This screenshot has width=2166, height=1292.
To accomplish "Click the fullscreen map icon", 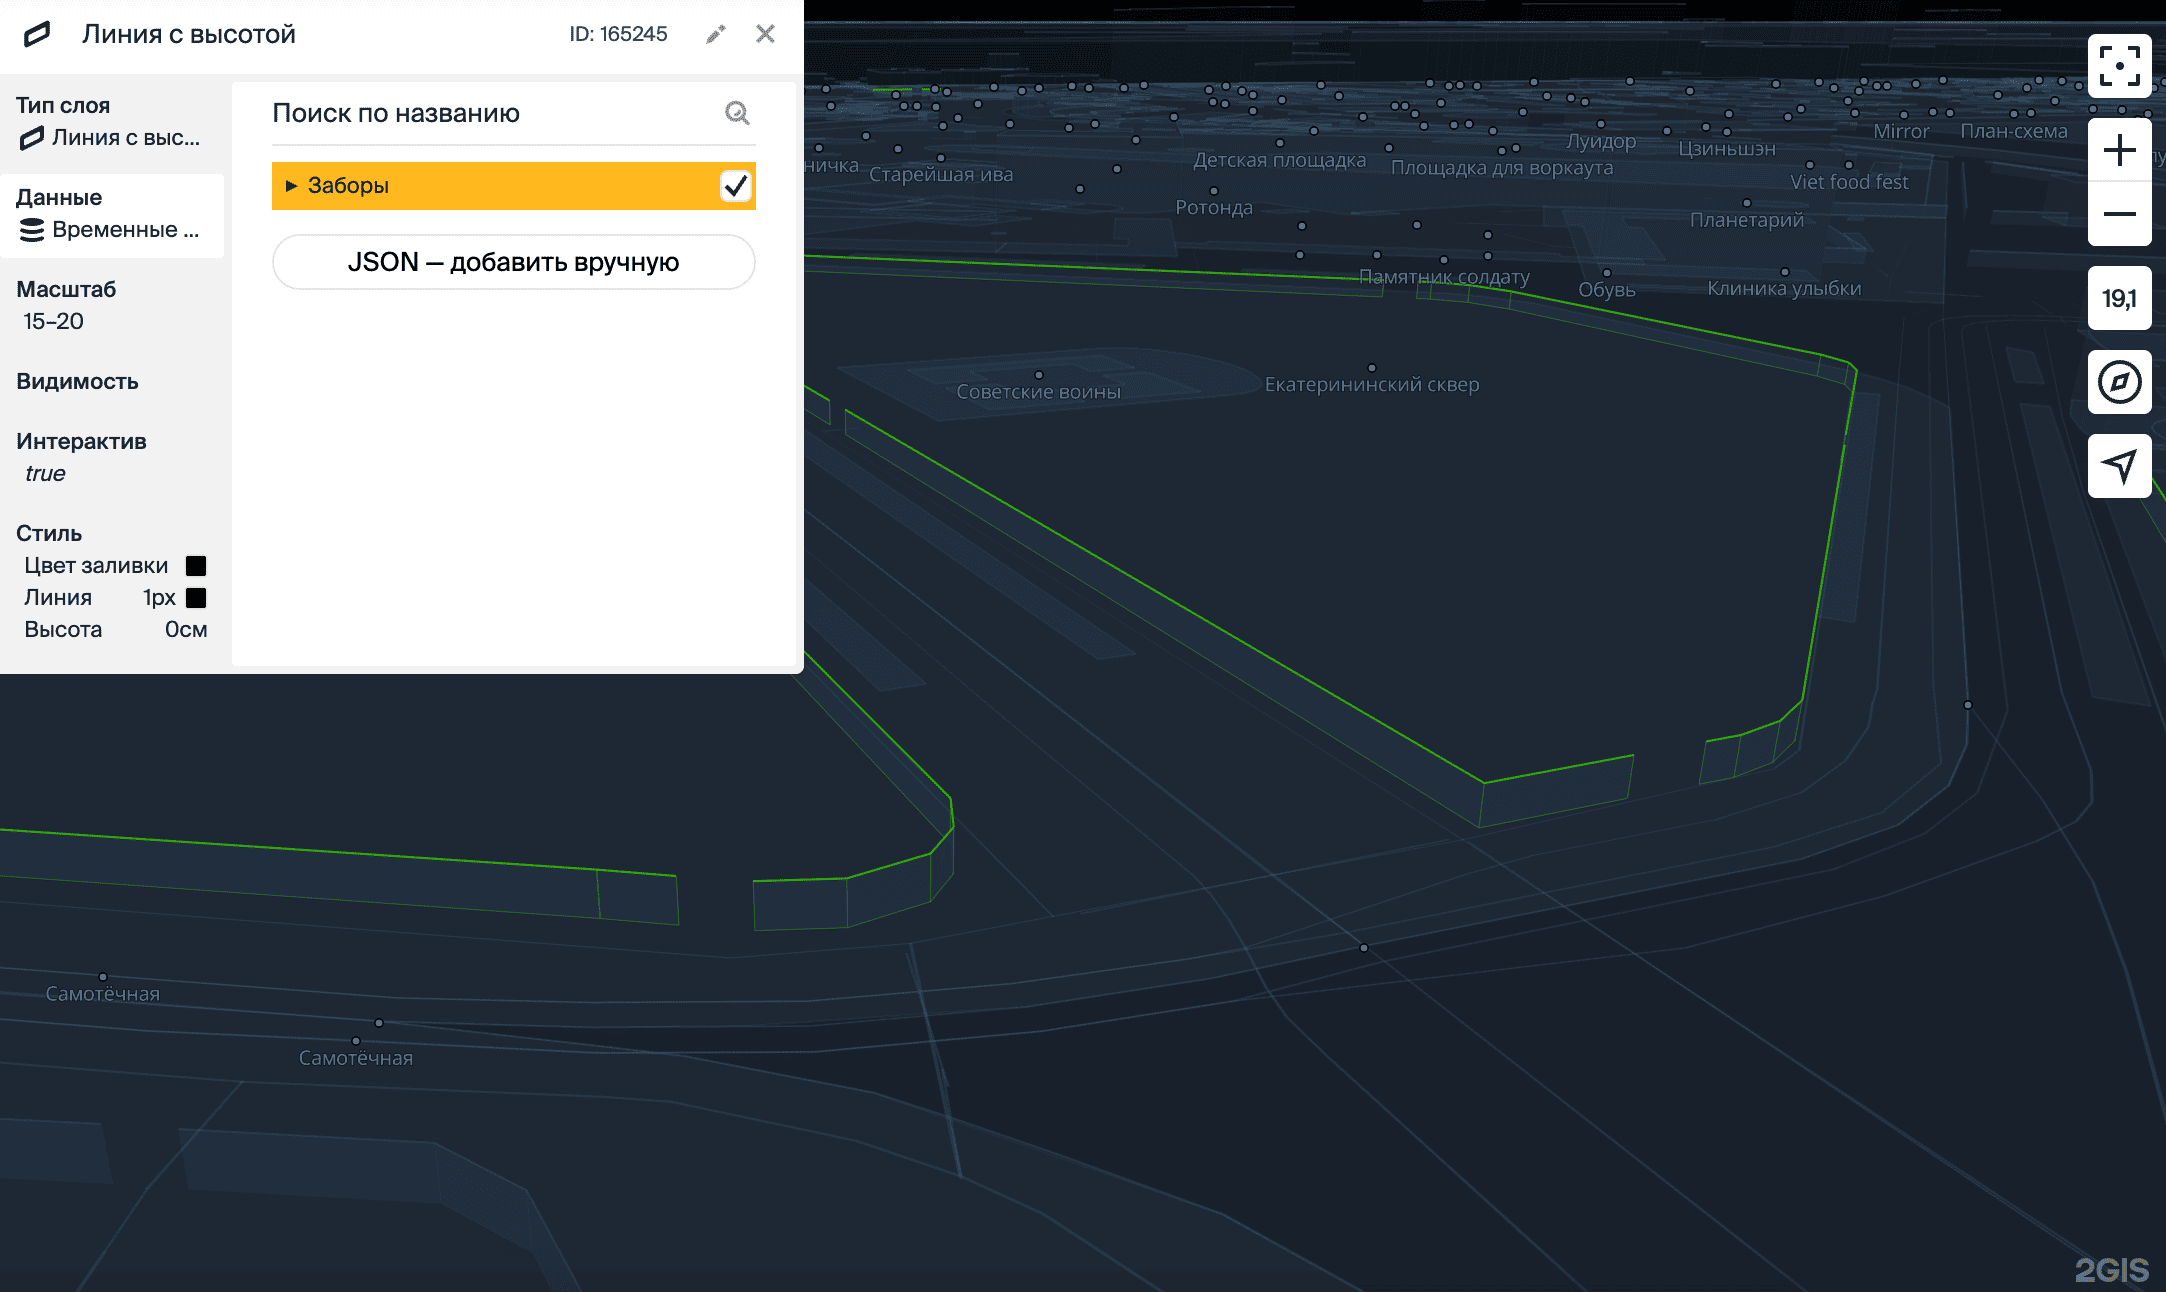I will 2119,66.
